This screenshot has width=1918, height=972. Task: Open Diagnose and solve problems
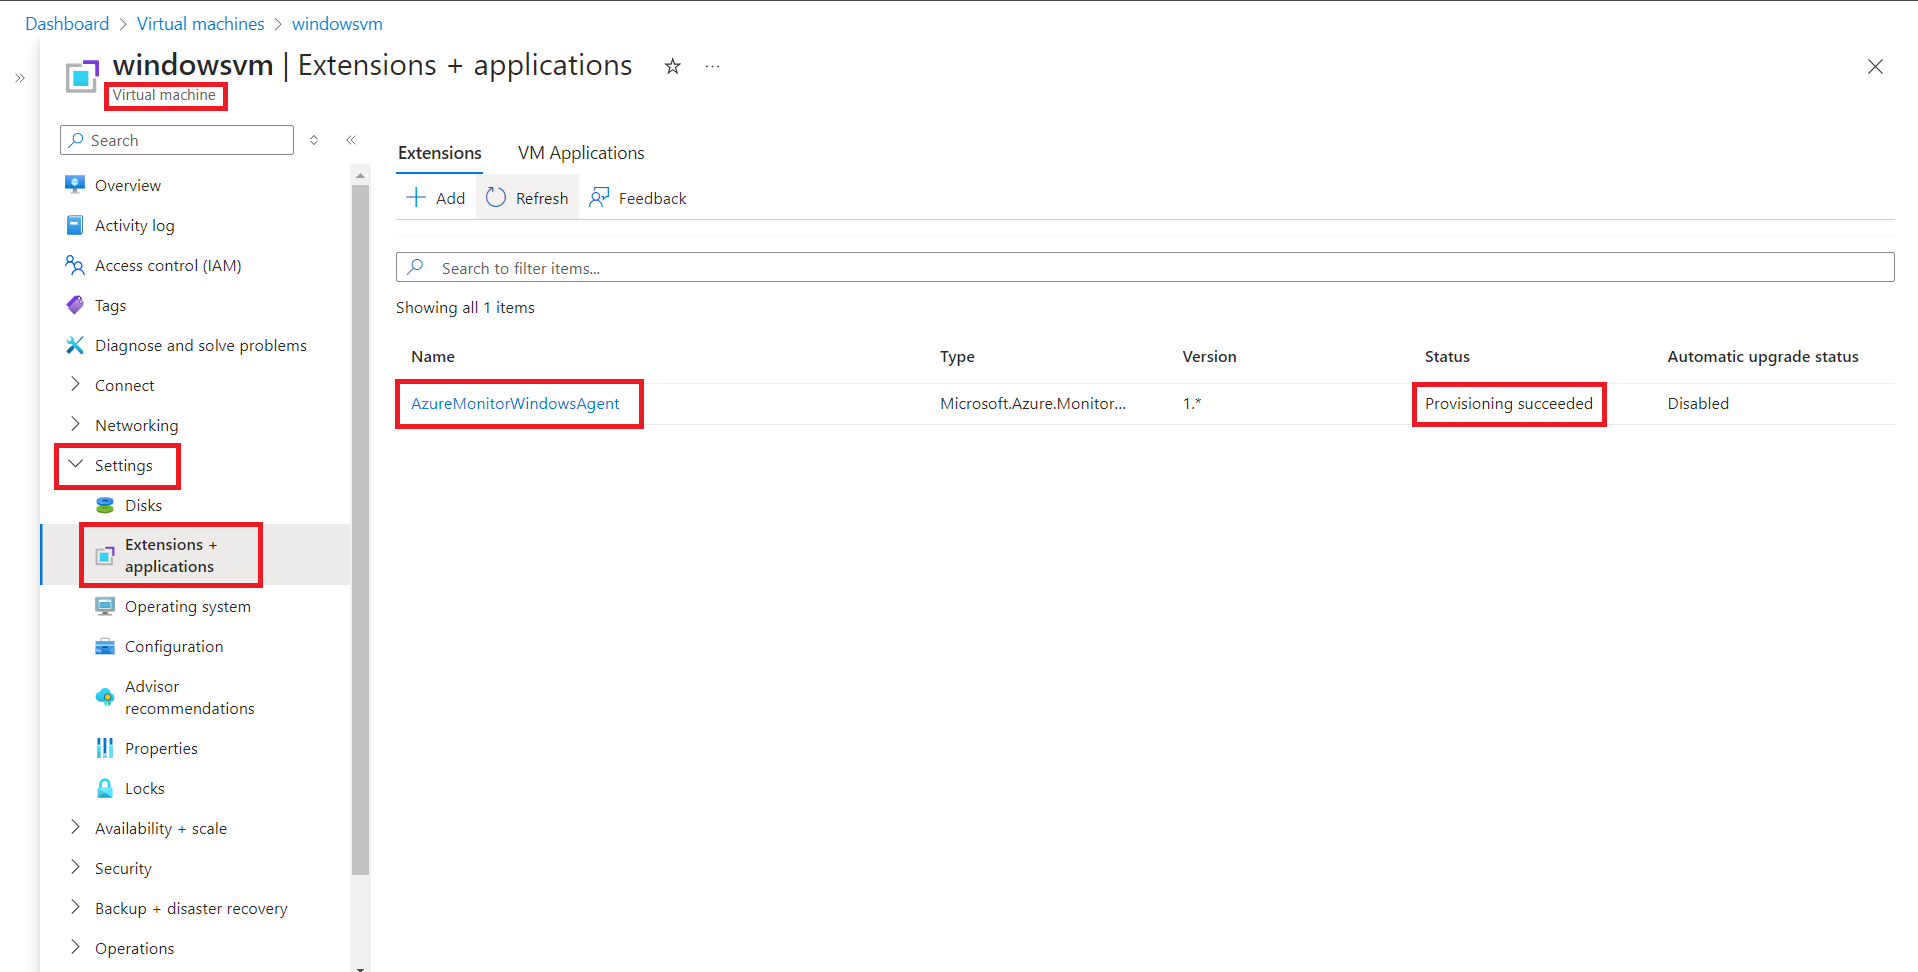click(201, 345)
